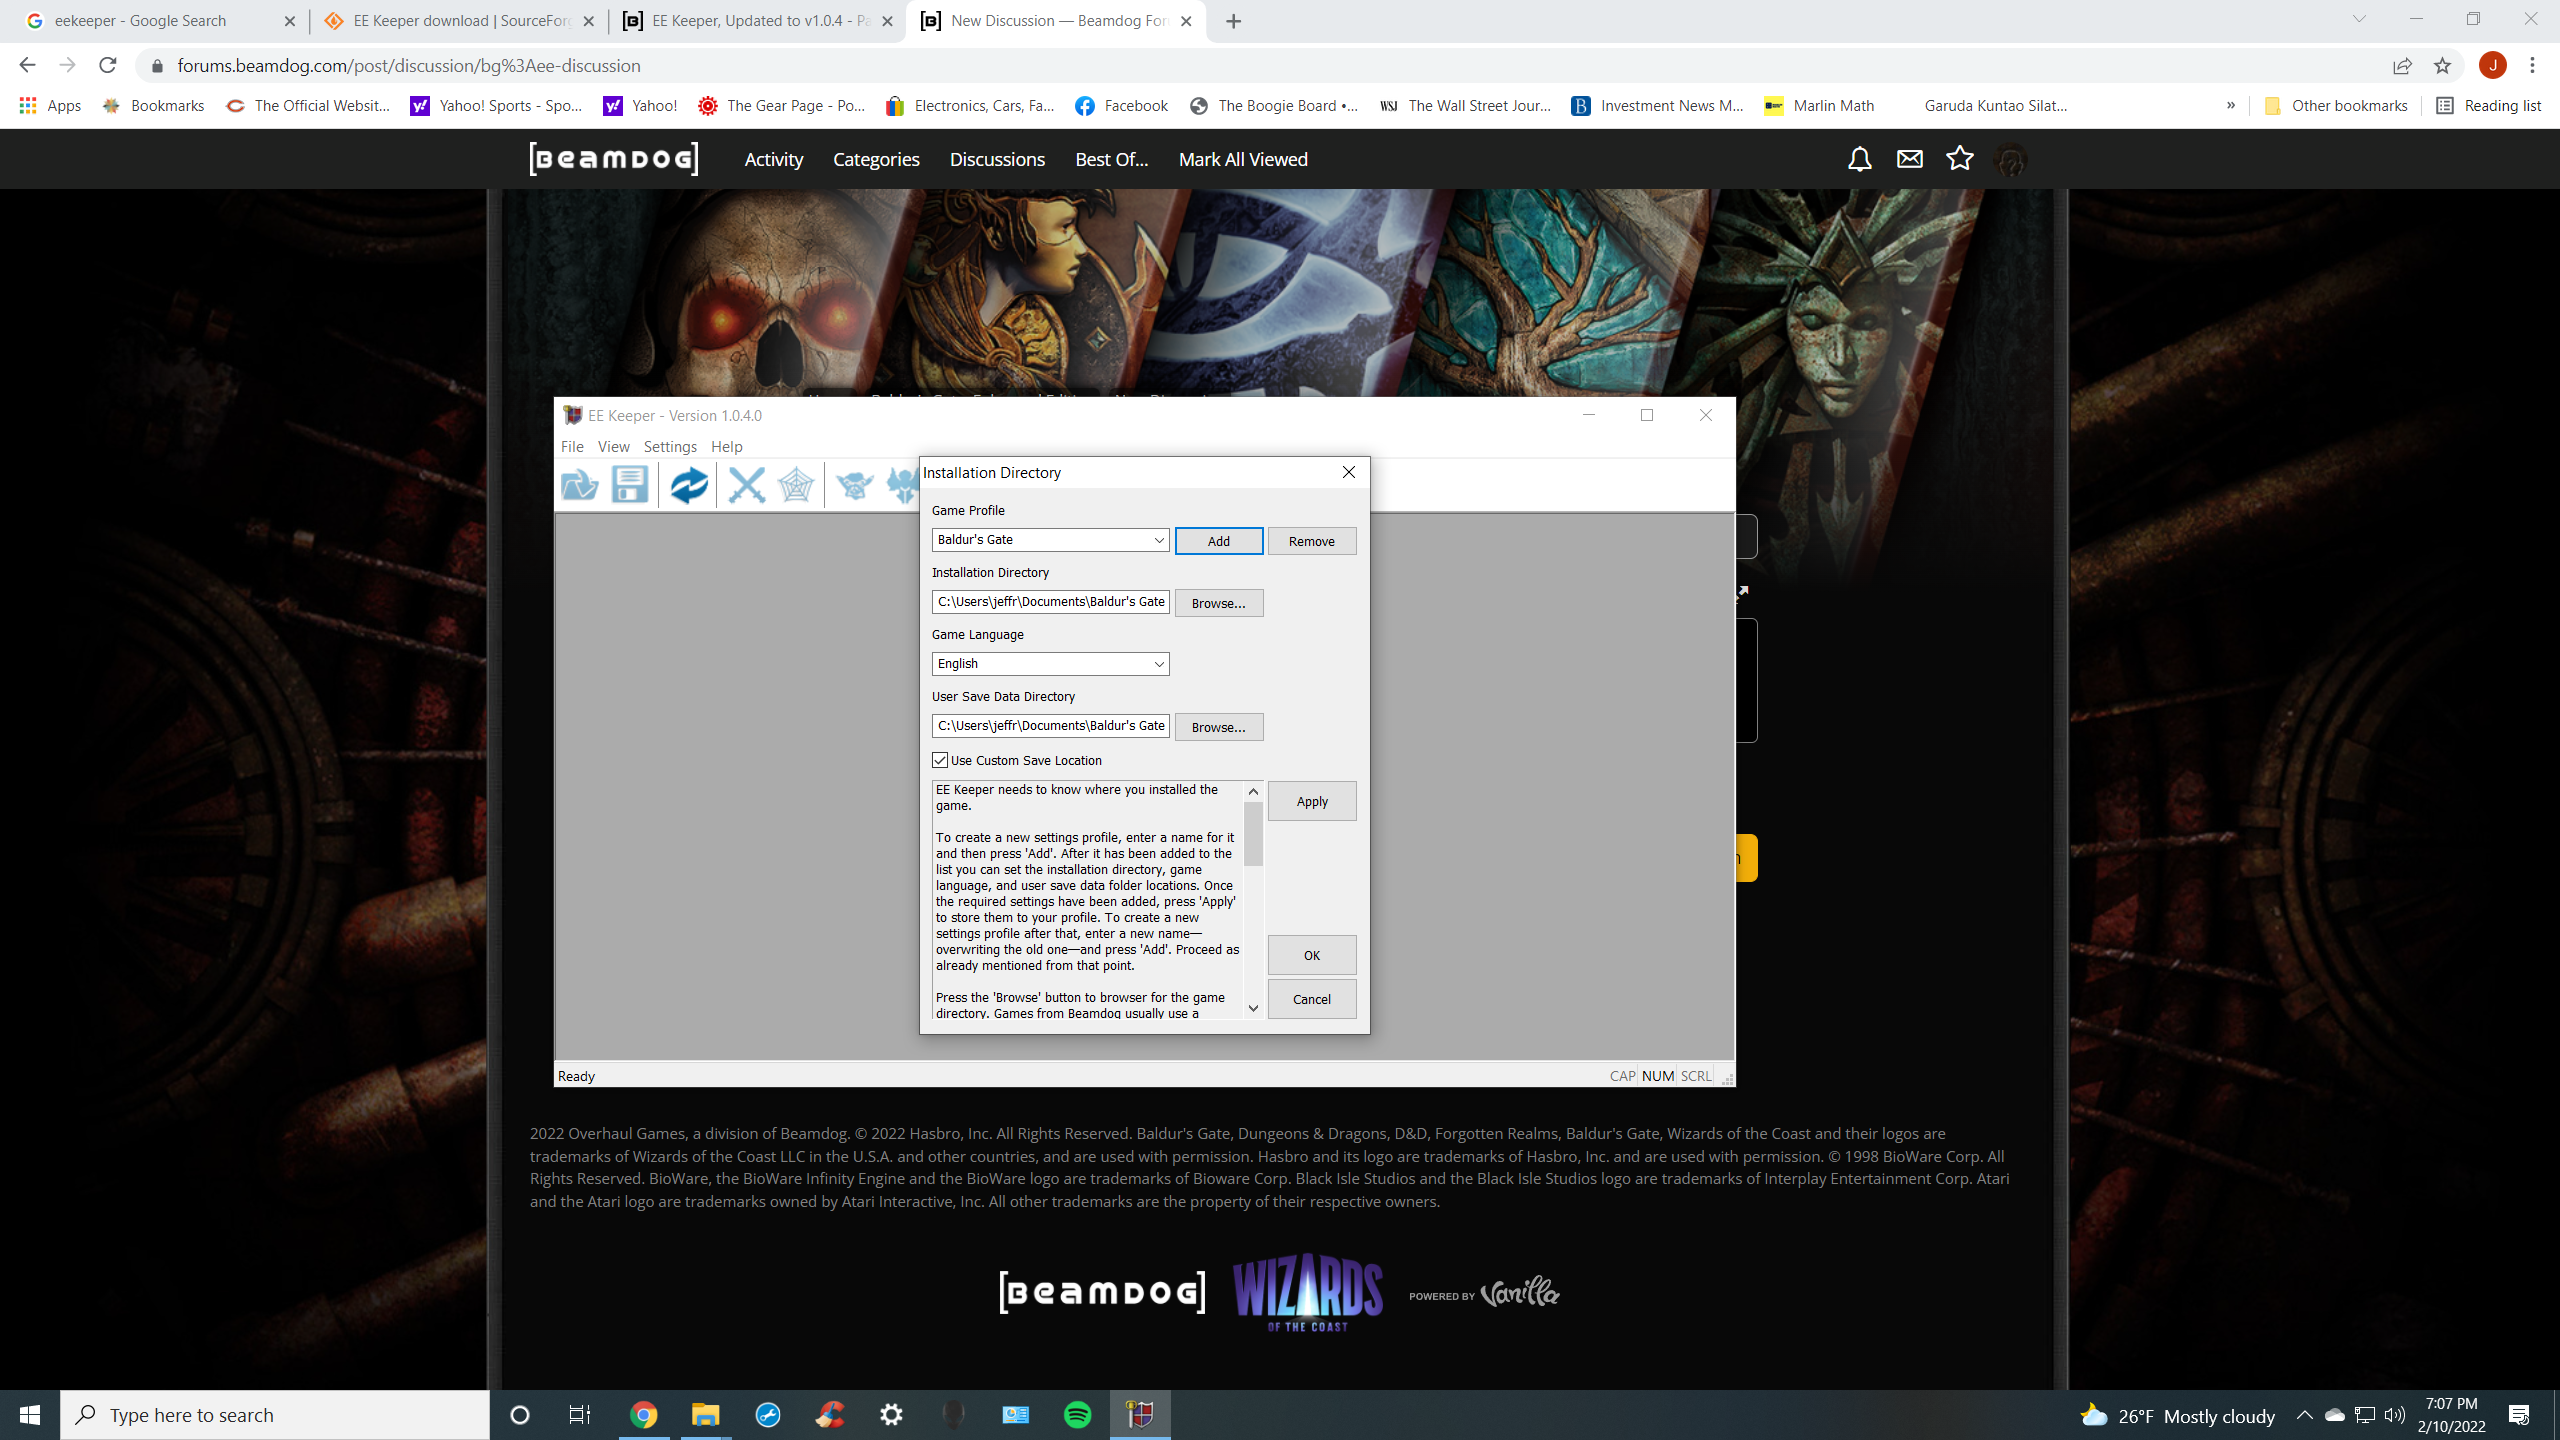Browse for User Save Data Directory
Viewport: 2560px width, 1440px height.
pos(1218,727)
